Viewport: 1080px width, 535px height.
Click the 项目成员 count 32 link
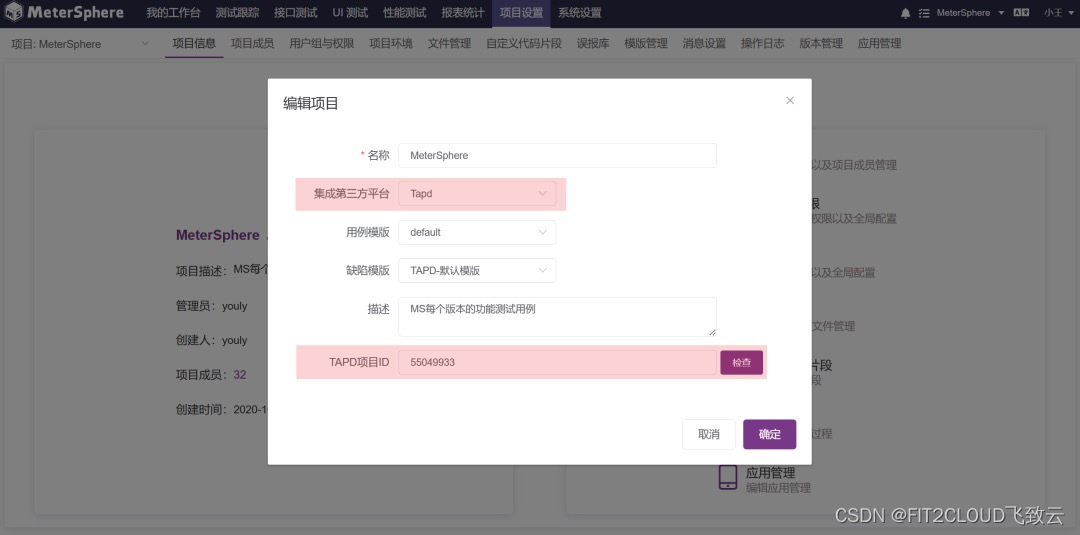click(x=240, y=375)
